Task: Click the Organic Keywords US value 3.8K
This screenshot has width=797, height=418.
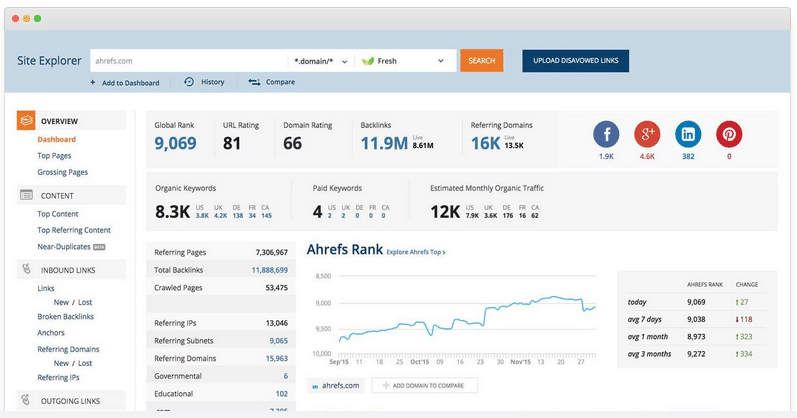Action: (x=202, y=216)
